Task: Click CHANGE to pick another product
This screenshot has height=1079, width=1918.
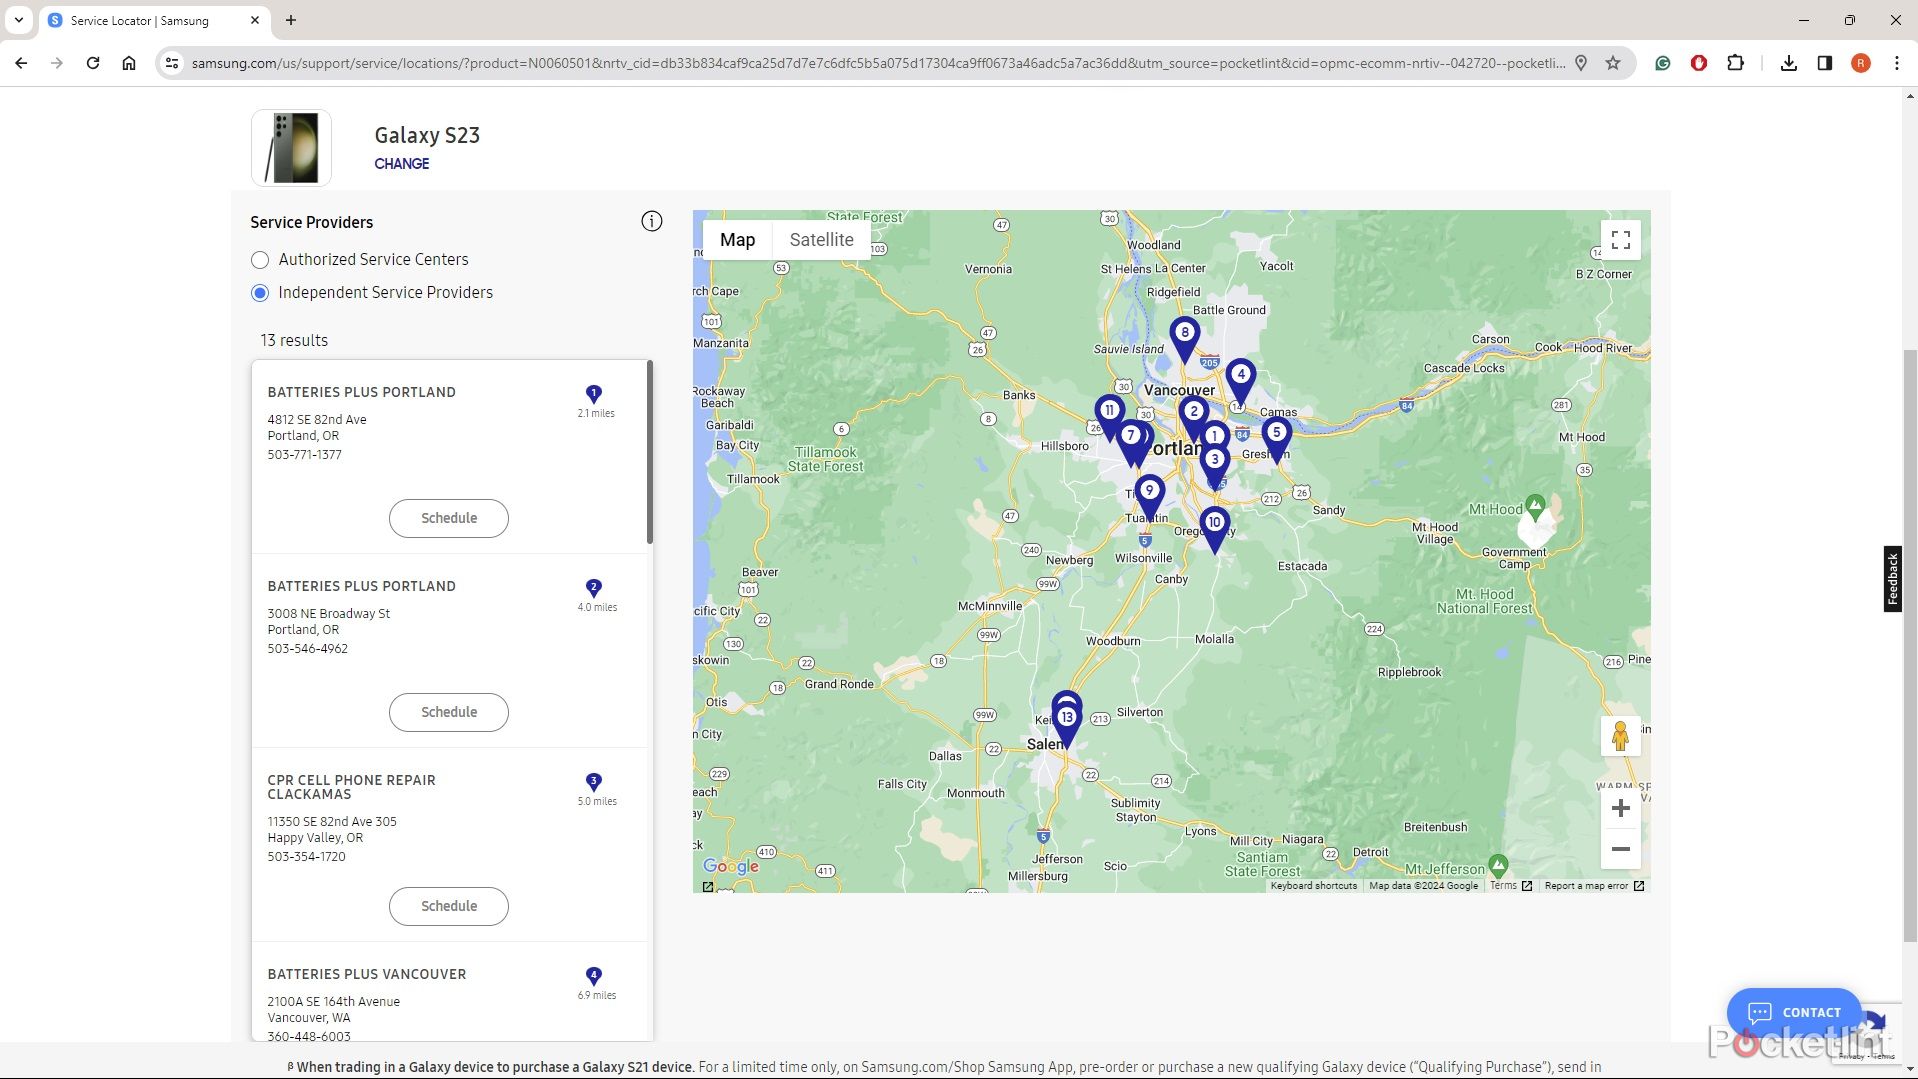Action: (x=401, y=164)
